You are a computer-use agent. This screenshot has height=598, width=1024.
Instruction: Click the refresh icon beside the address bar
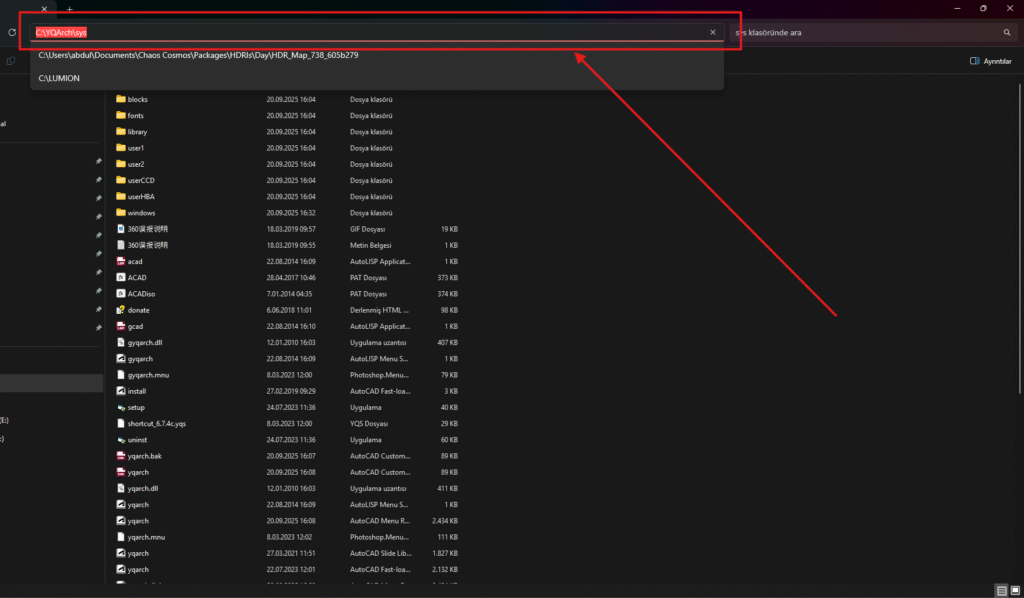pyautogui.click(x=11, y=32)
